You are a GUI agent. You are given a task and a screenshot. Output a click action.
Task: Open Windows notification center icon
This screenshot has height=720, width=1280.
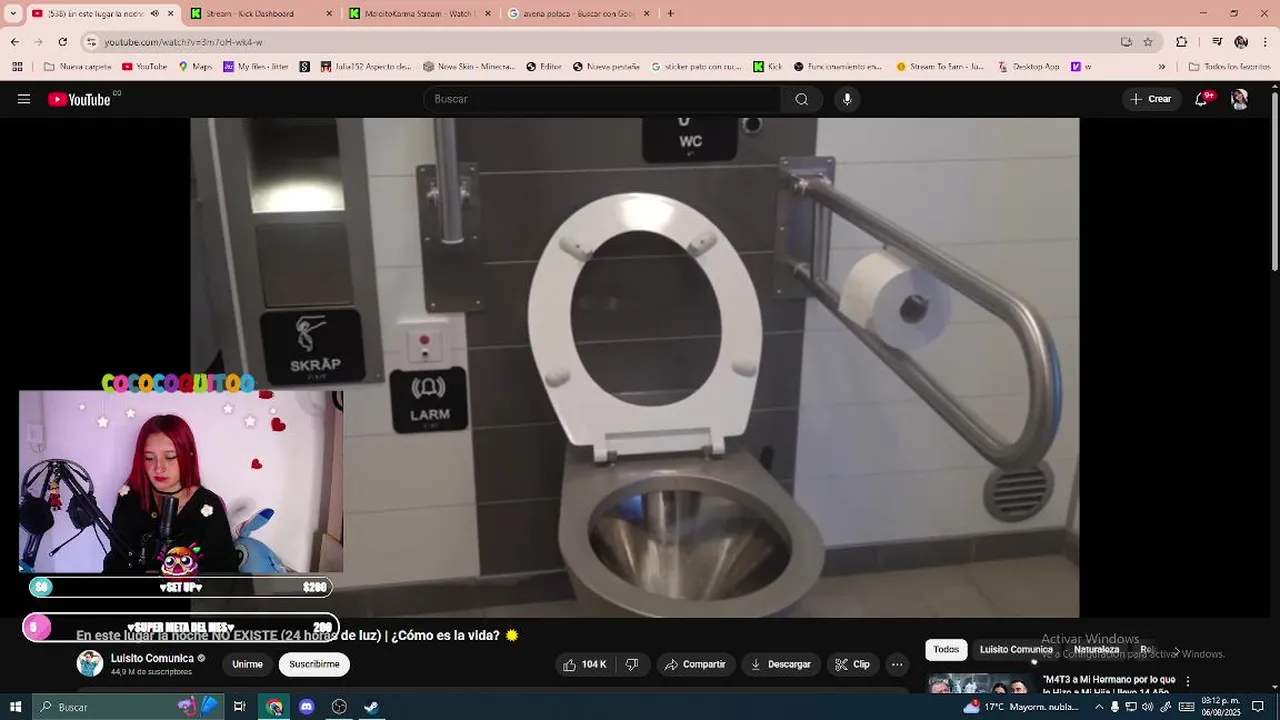click(x=1258, y=707)
